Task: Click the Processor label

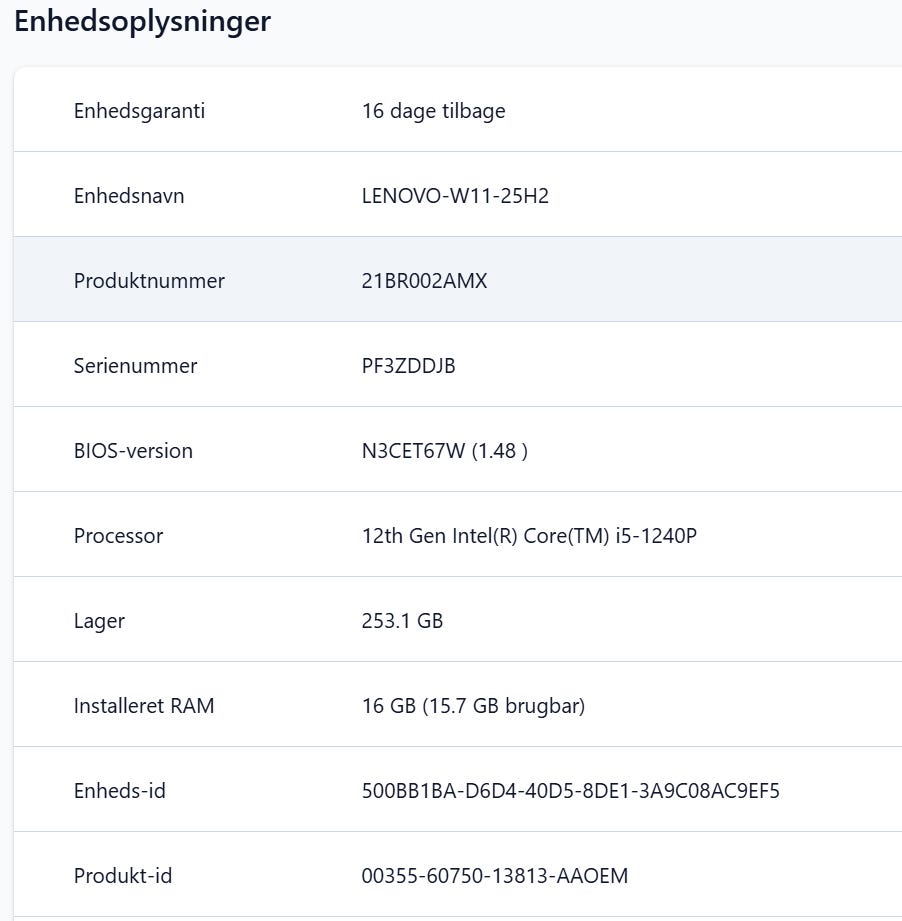Action: (x=118, y=536)
